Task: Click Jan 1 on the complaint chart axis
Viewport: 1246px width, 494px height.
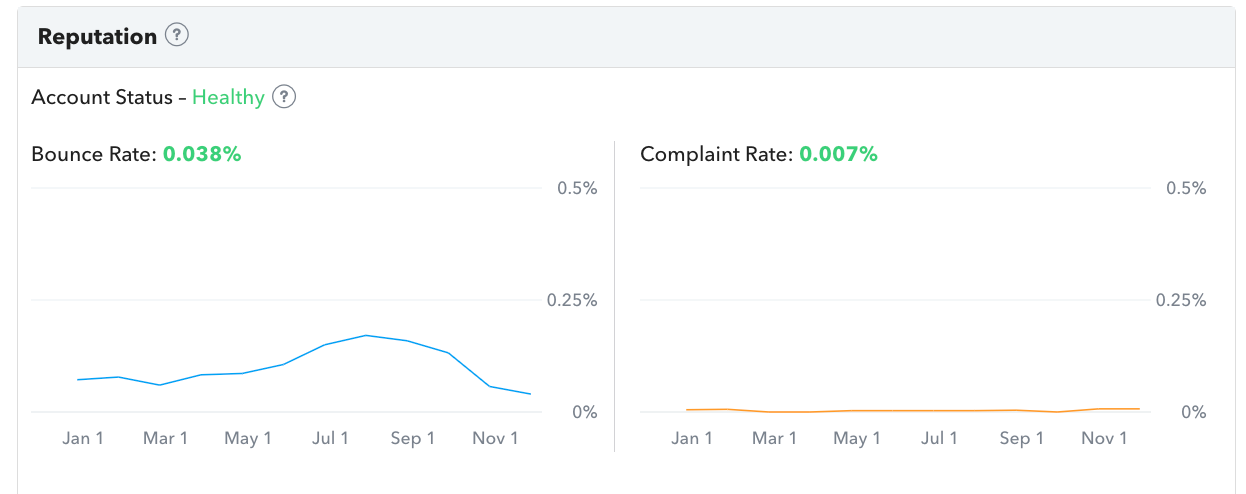Action: [x=692, y=438]
